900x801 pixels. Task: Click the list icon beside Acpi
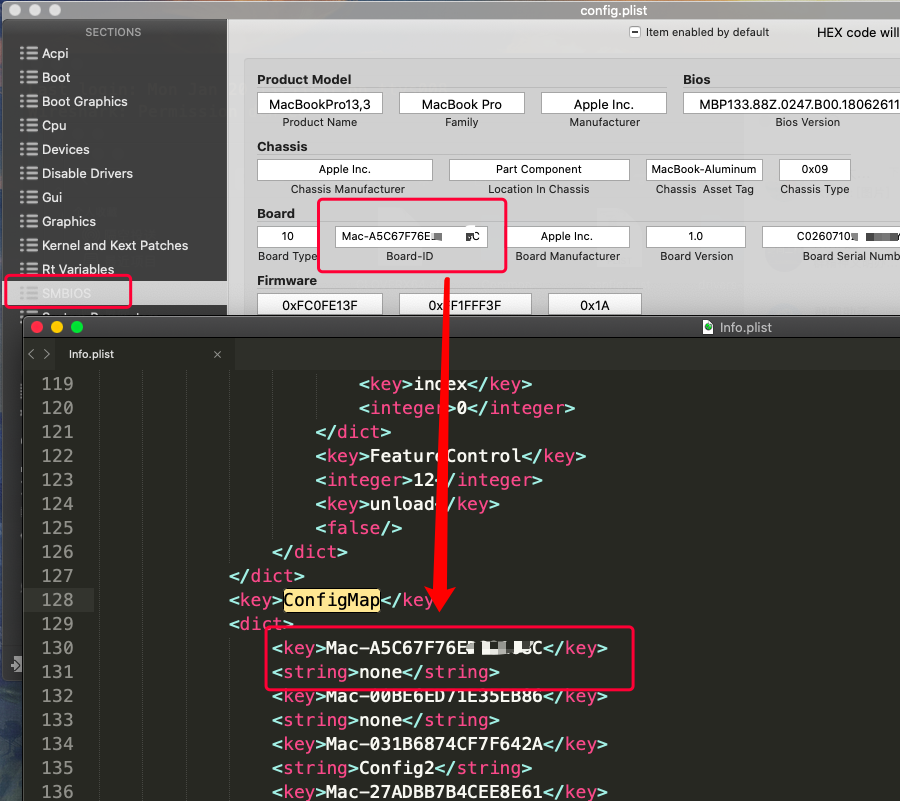(29, 53)
